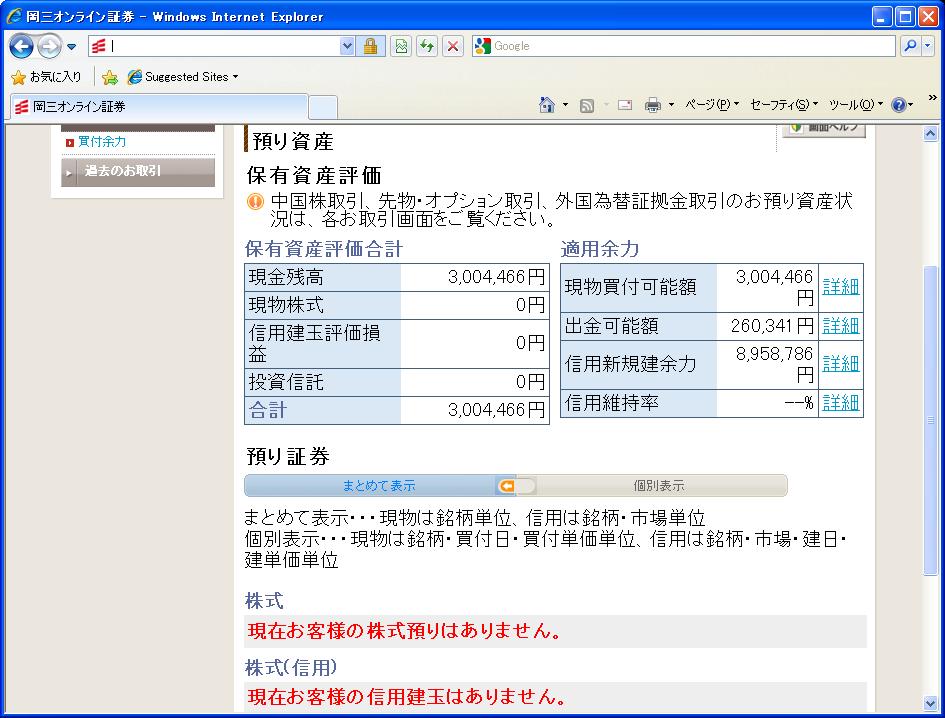Open the address bar dropdown arrow
Image resolution: width=945 pixels, height=718 pixels.
coord(347,47)
